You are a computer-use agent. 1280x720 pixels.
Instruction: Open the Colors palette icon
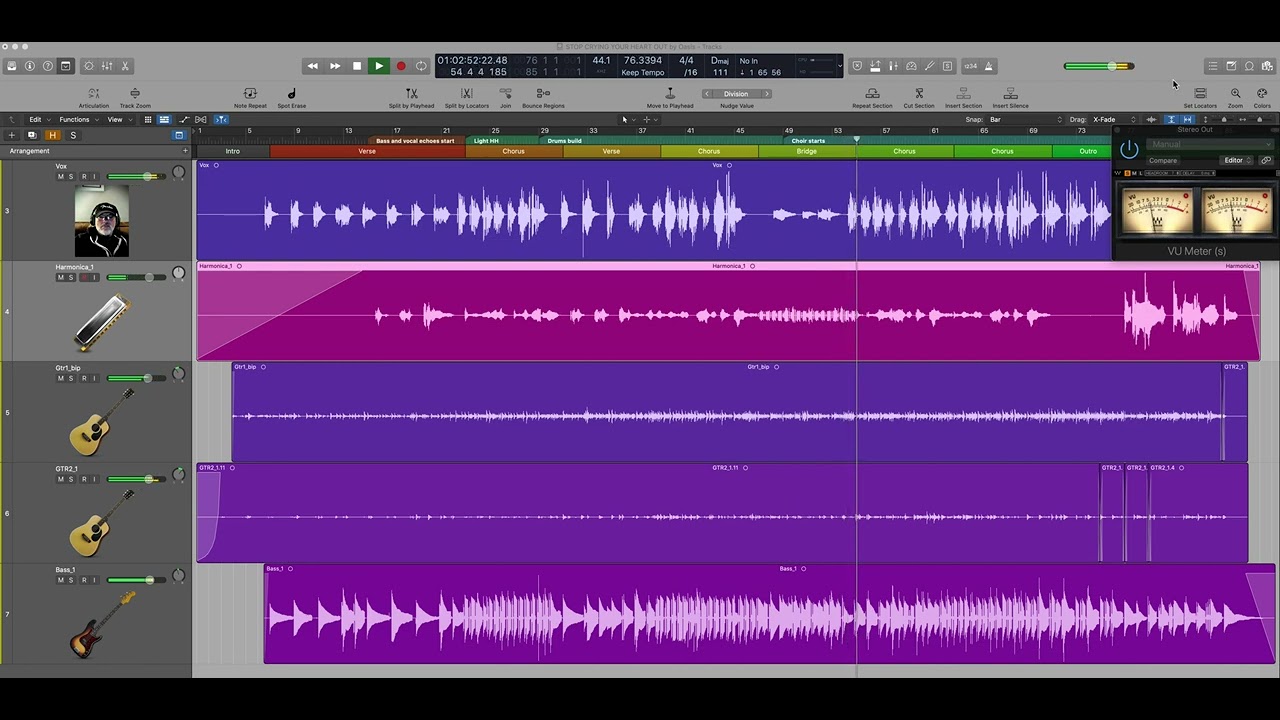point(1262,93)
